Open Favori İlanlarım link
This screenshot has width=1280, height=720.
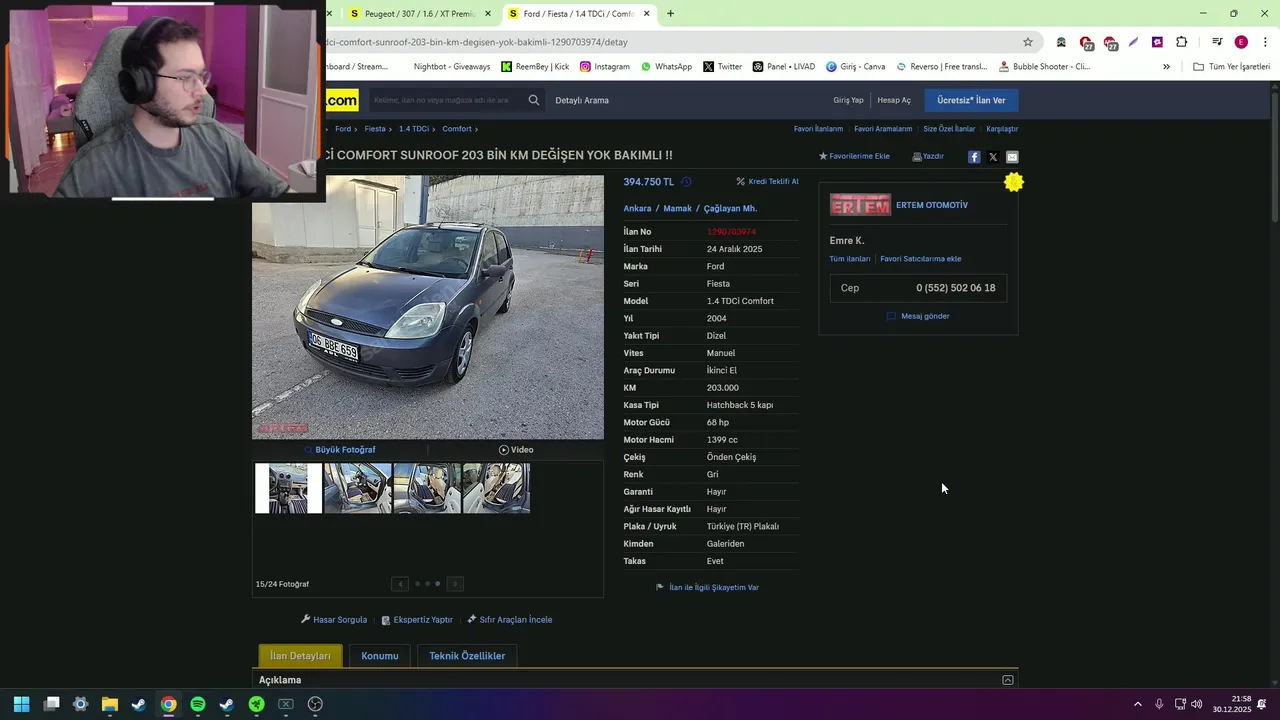(818, 129)
